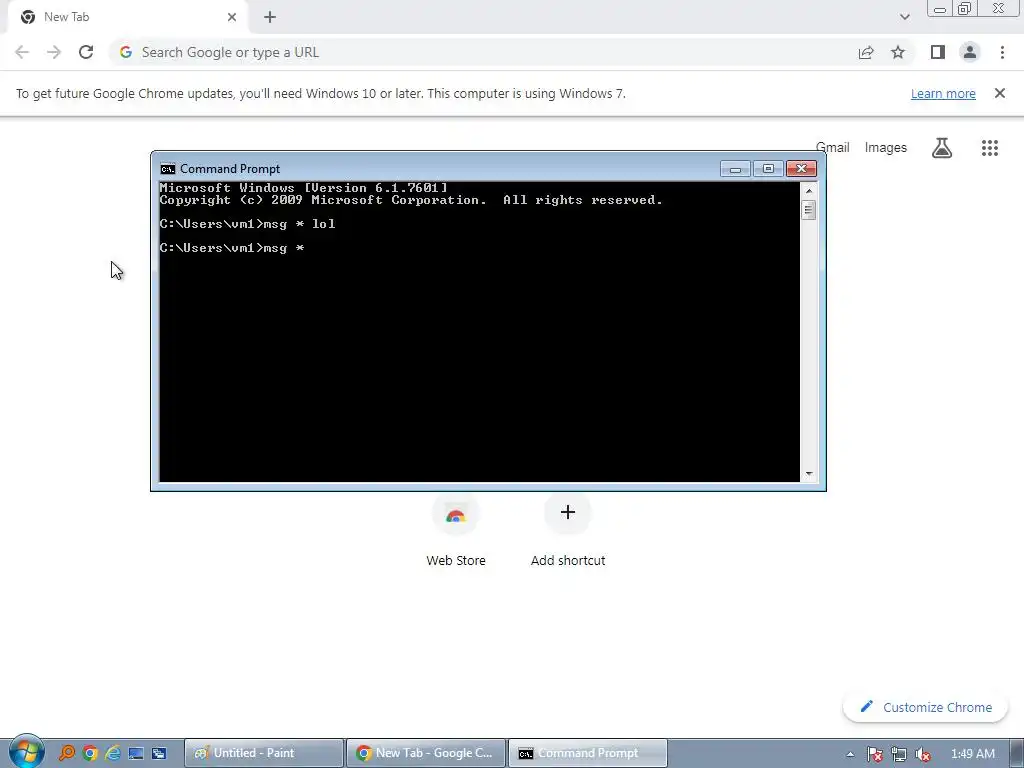This screenshot has height=768, width=1024.
Task: Share this page icon in address bar
Action: pos(866,52)
